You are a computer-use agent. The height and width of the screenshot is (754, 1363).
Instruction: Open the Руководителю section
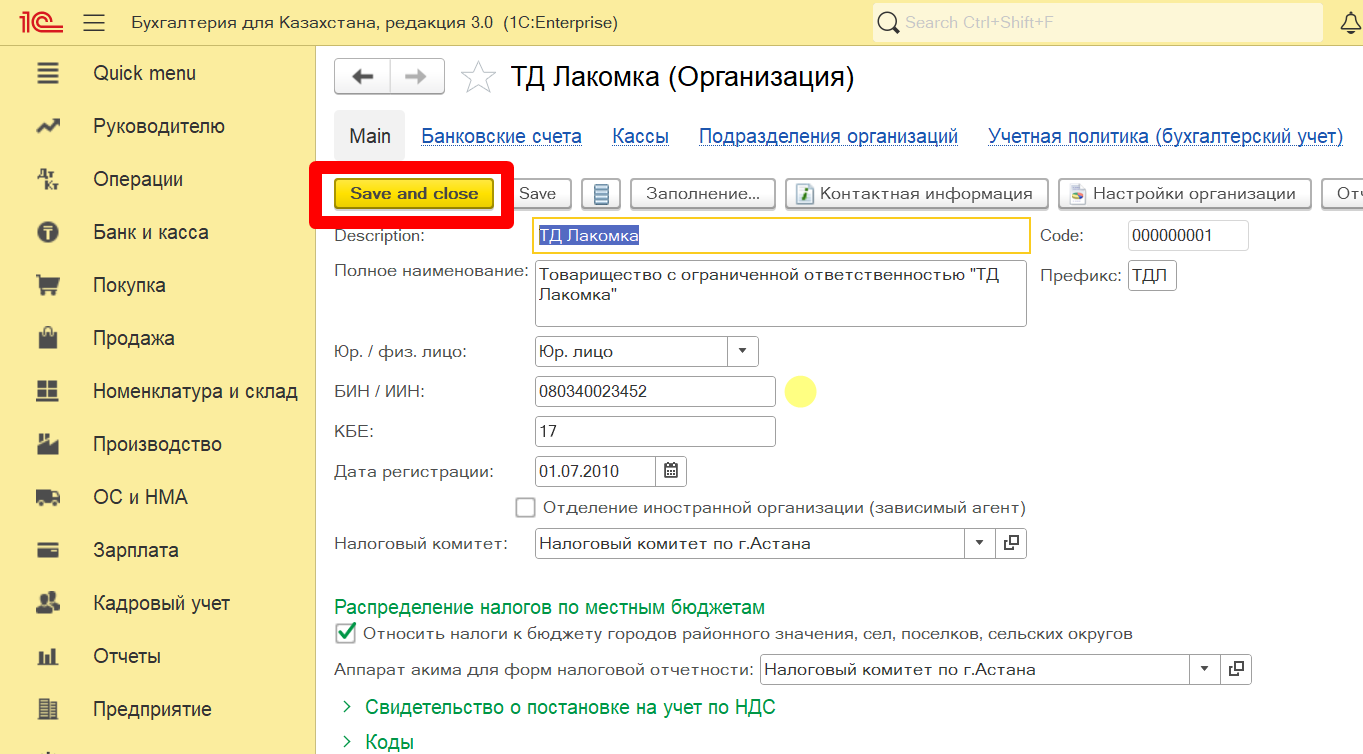[x=159, y=126]
